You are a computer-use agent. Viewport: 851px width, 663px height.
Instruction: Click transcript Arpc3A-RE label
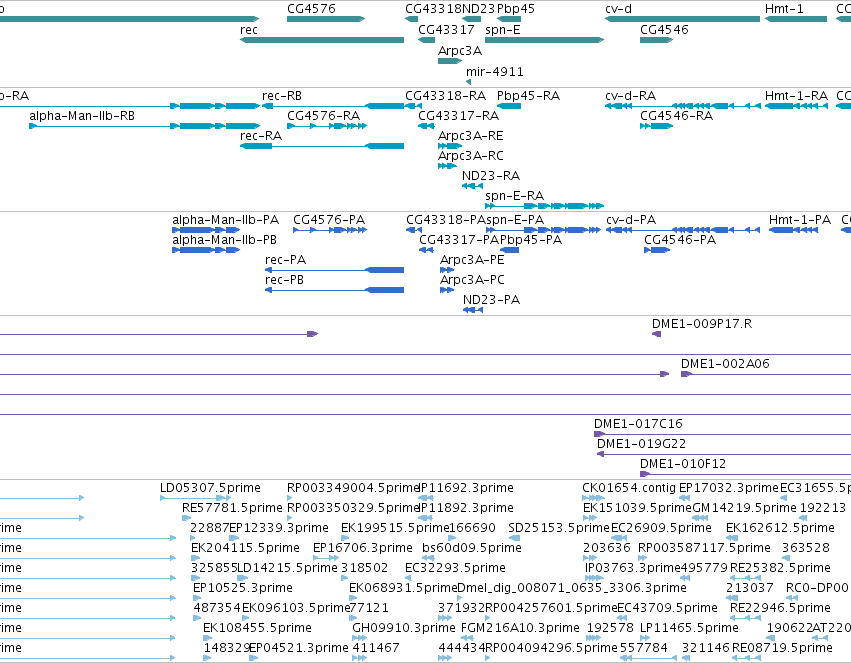click(x=471, y=136)
